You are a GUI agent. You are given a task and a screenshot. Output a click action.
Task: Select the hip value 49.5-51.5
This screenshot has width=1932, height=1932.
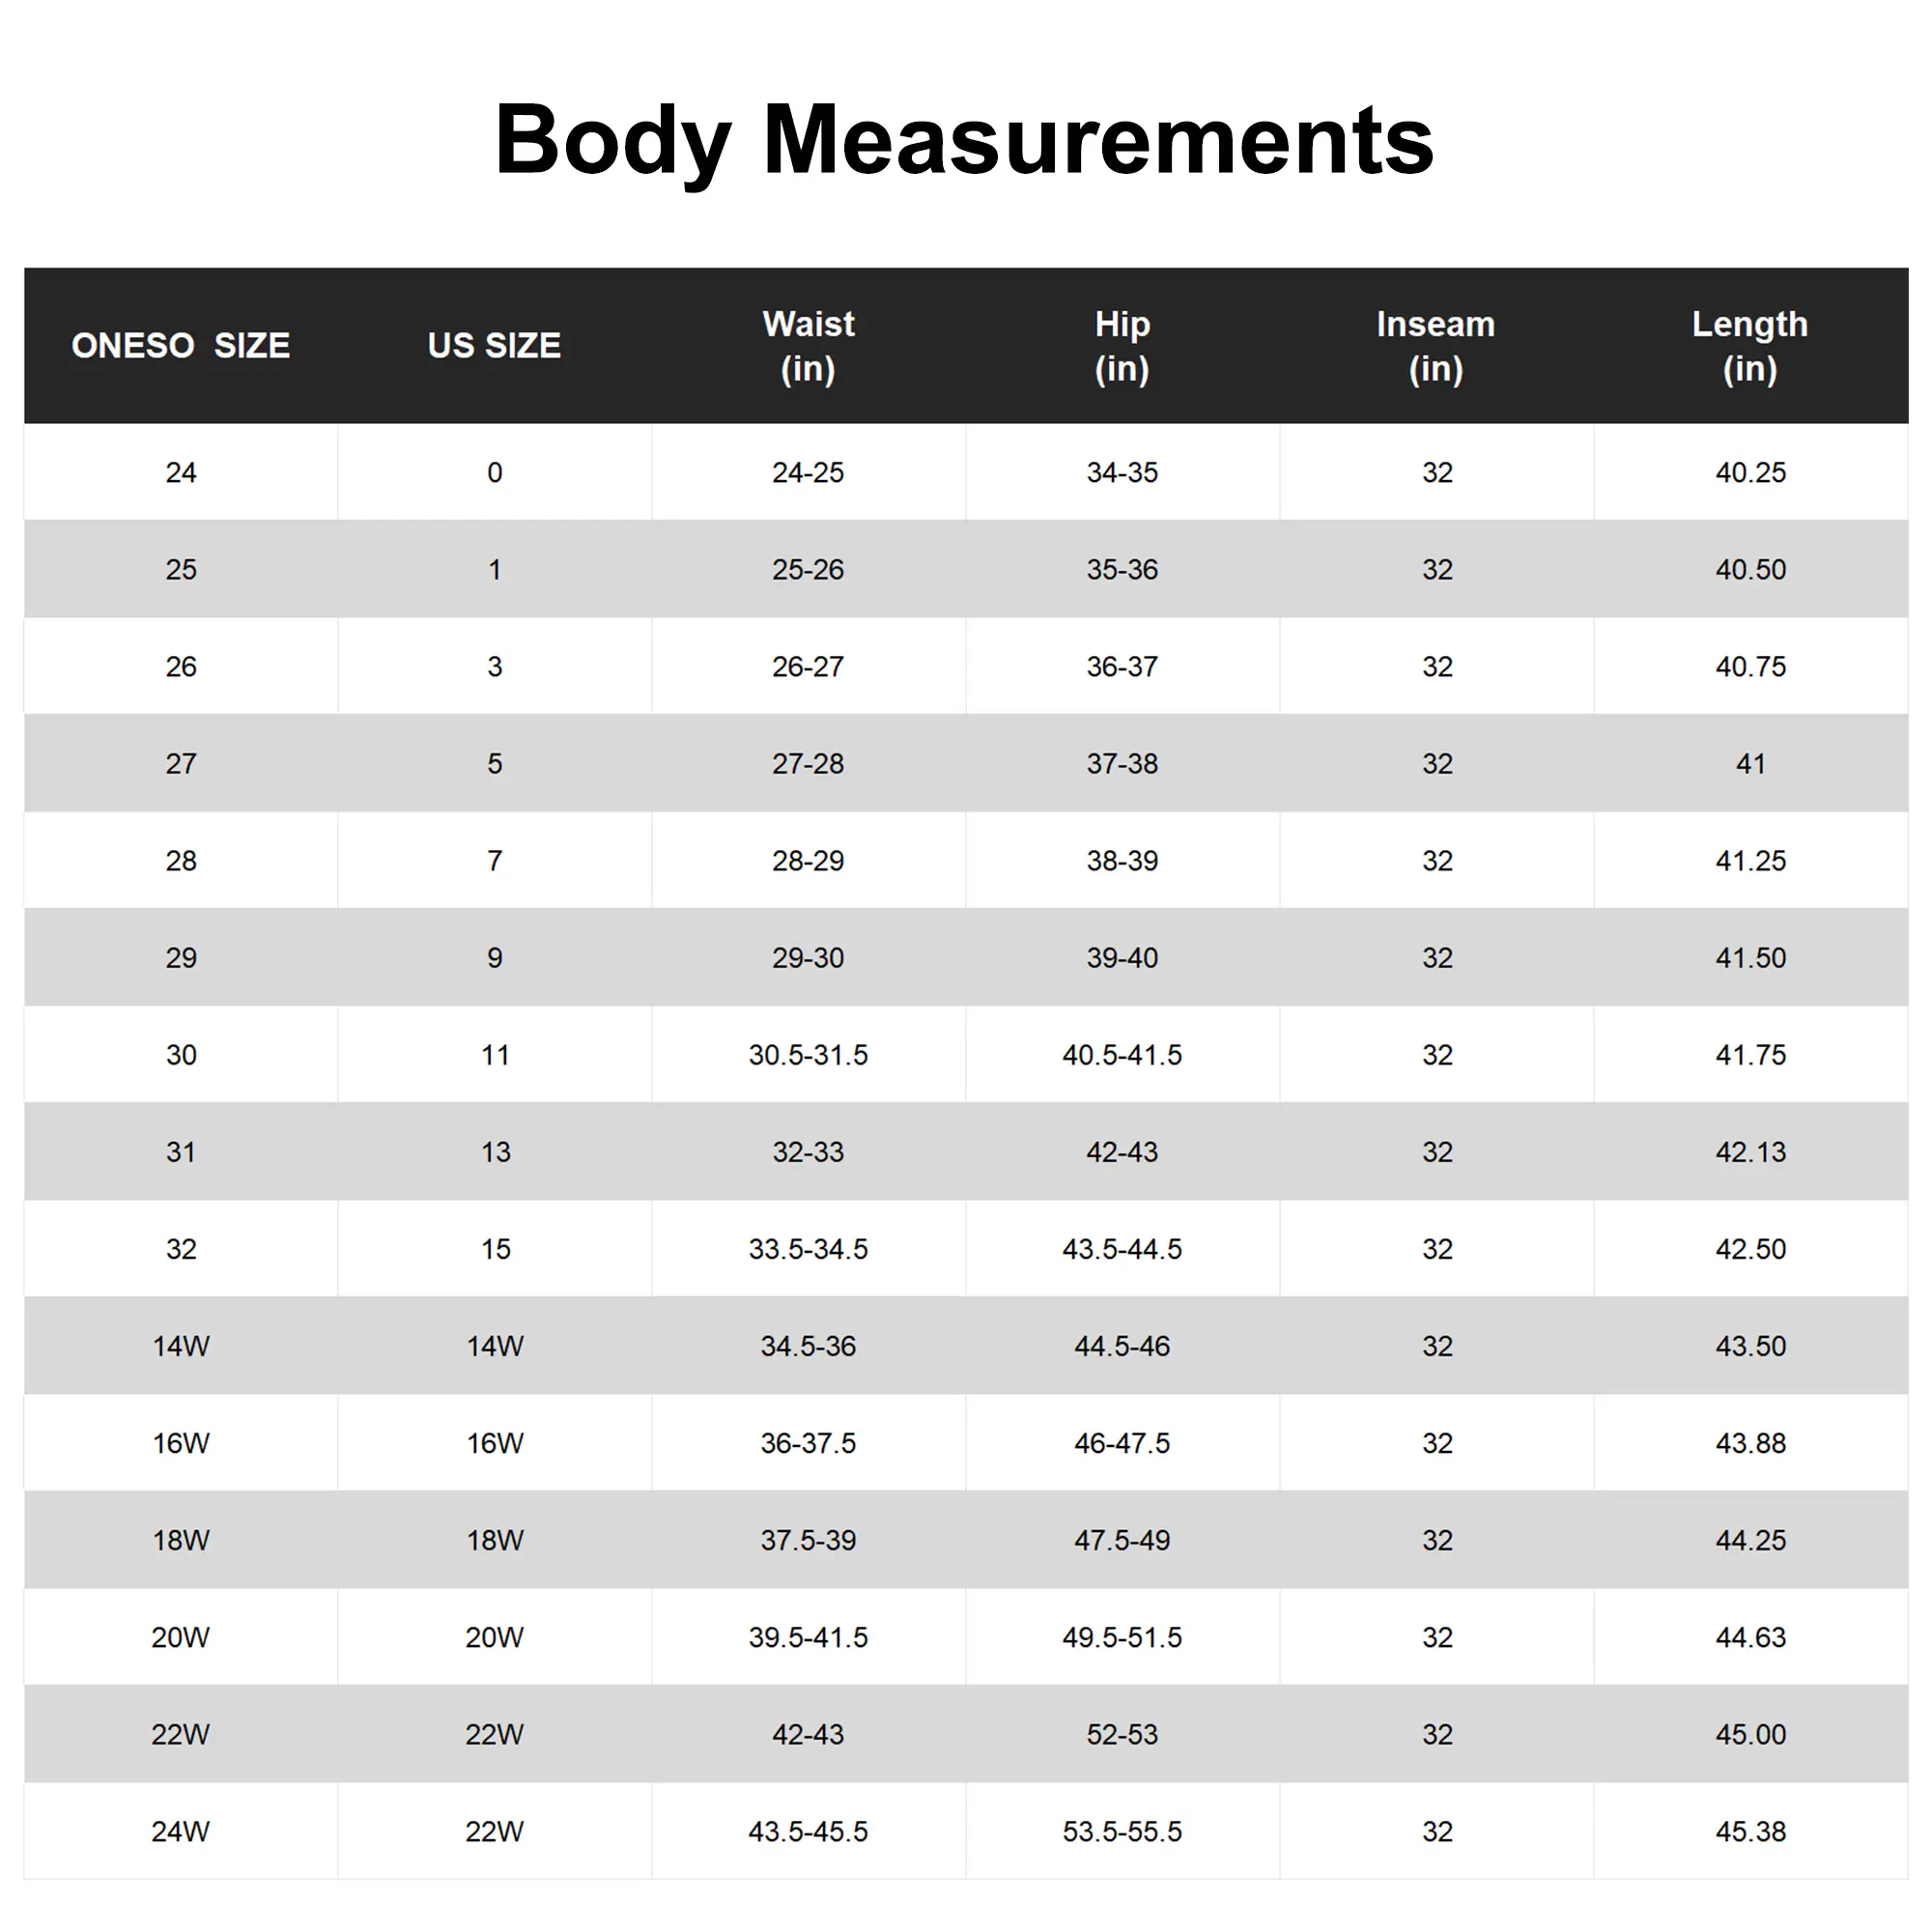tap(1122, 1636)
